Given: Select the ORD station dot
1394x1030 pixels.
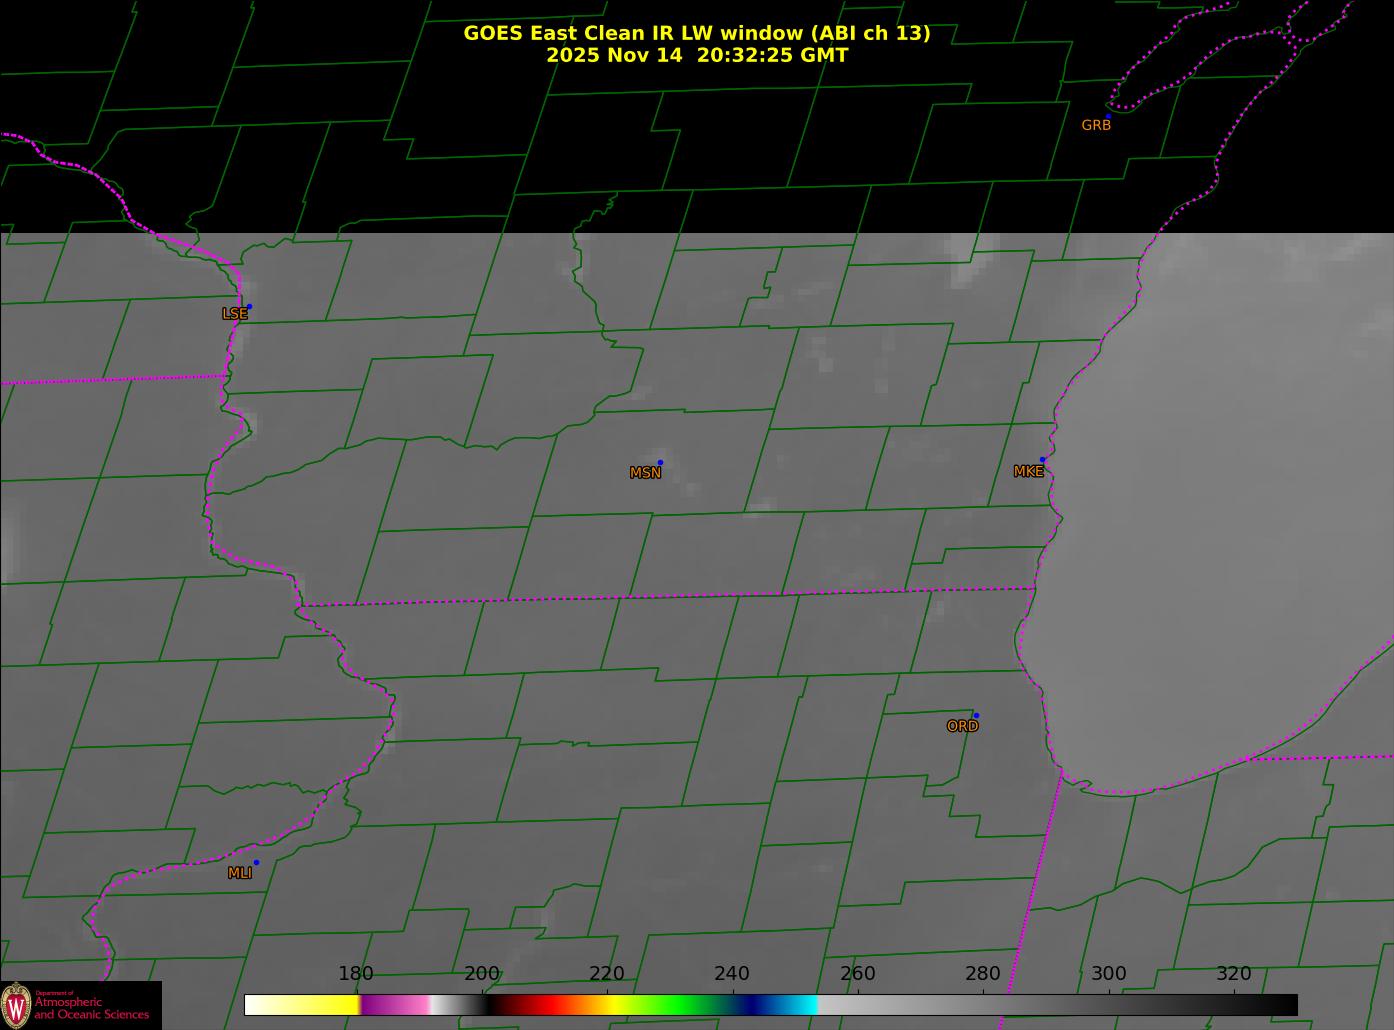Looking at the screenshot, I should [x=975, y=715].
